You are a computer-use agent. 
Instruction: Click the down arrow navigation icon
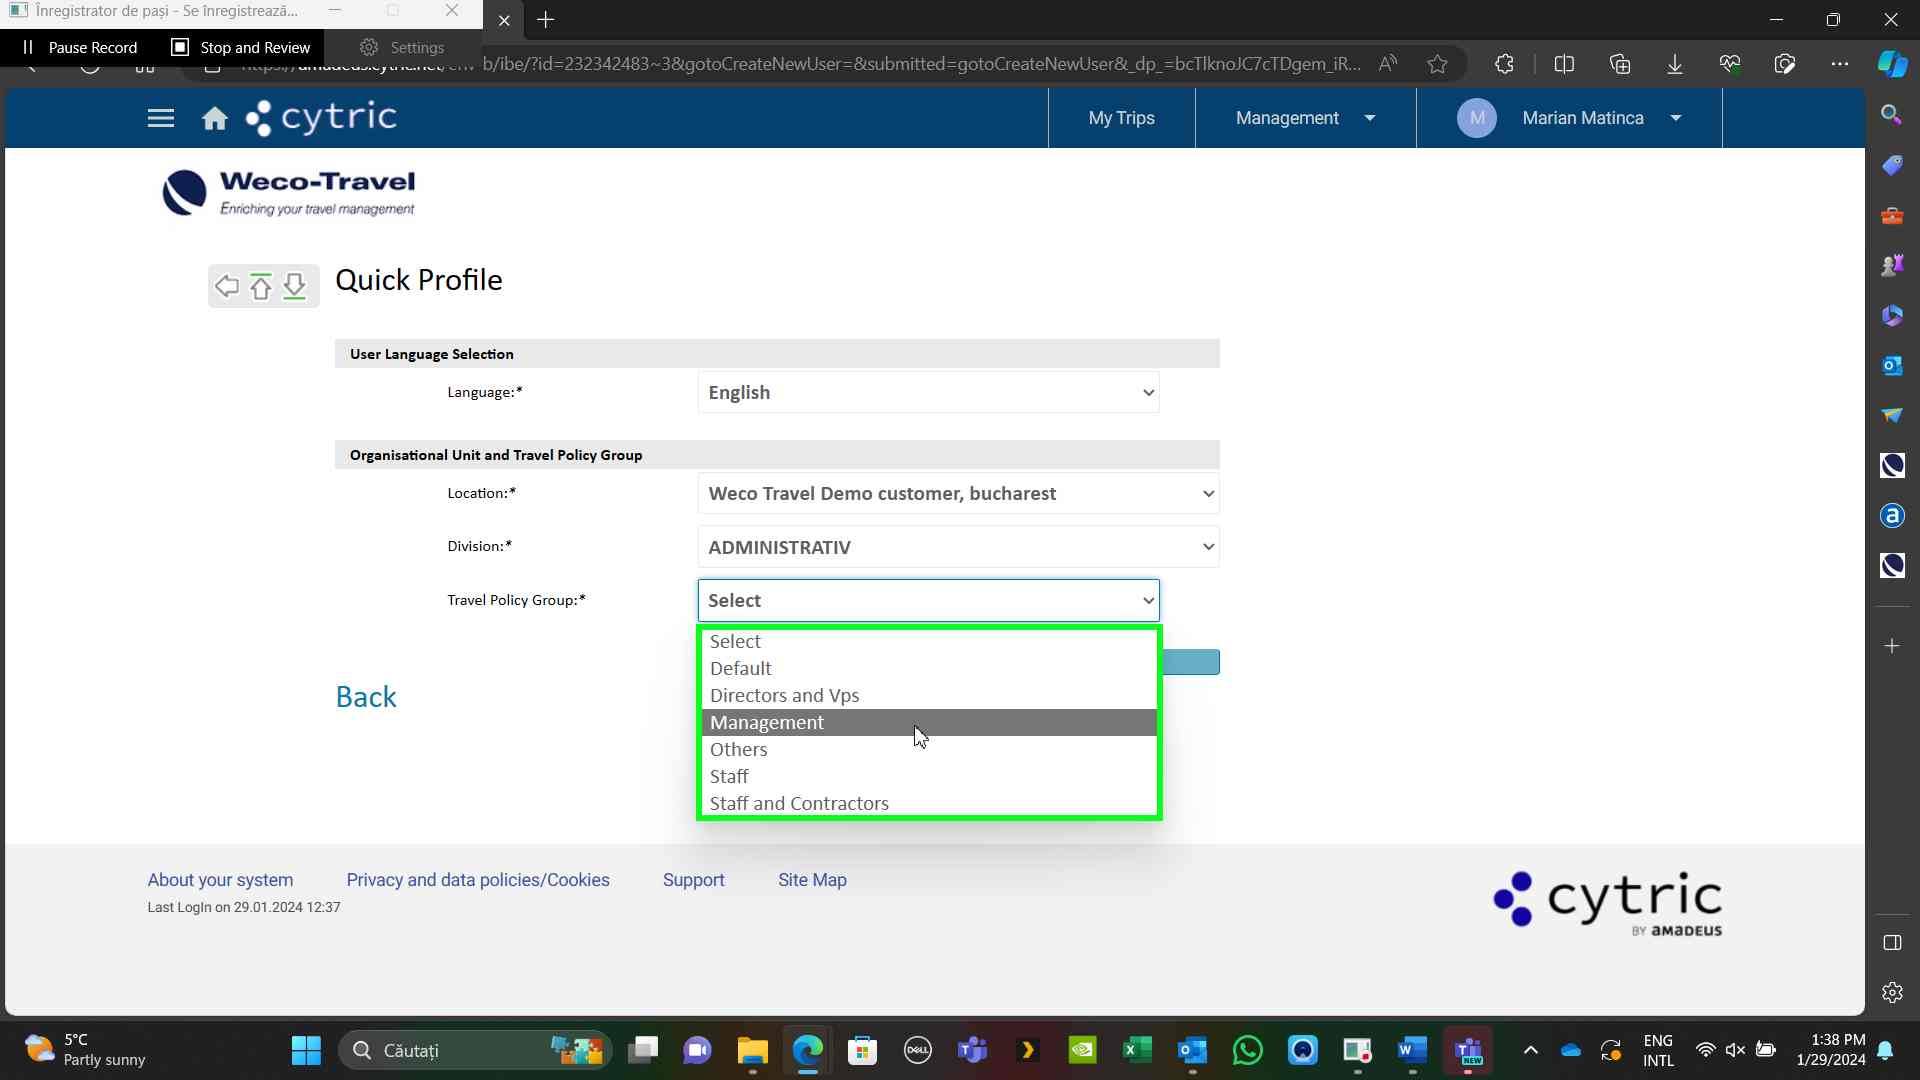pyautogui.click(x=294, y=287)
